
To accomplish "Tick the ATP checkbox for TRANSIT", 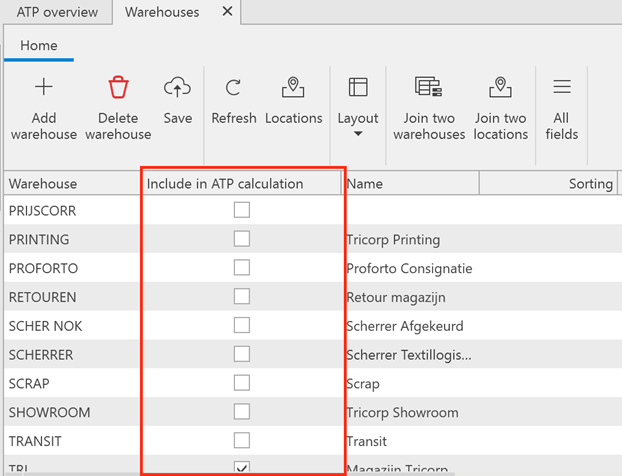I will (242, 440).
